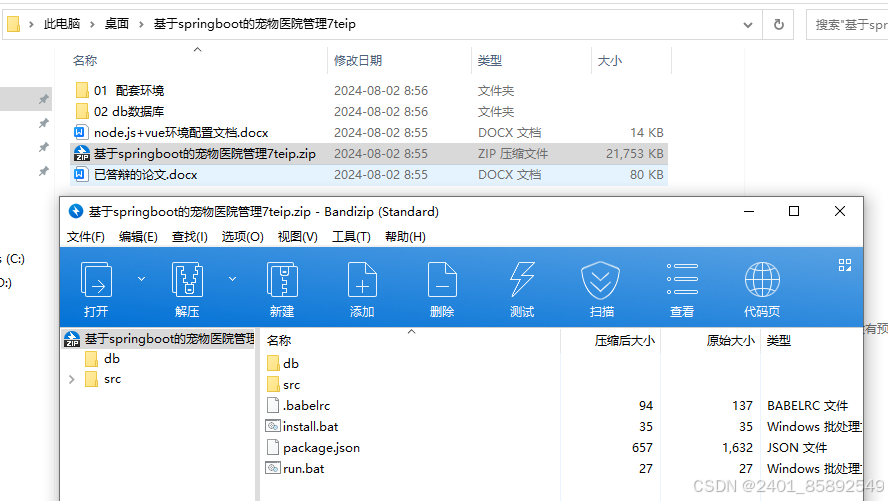This screenshot has height=501, width=888.
Task: Open the address bar history dropdown
Action: coord(748,25)
